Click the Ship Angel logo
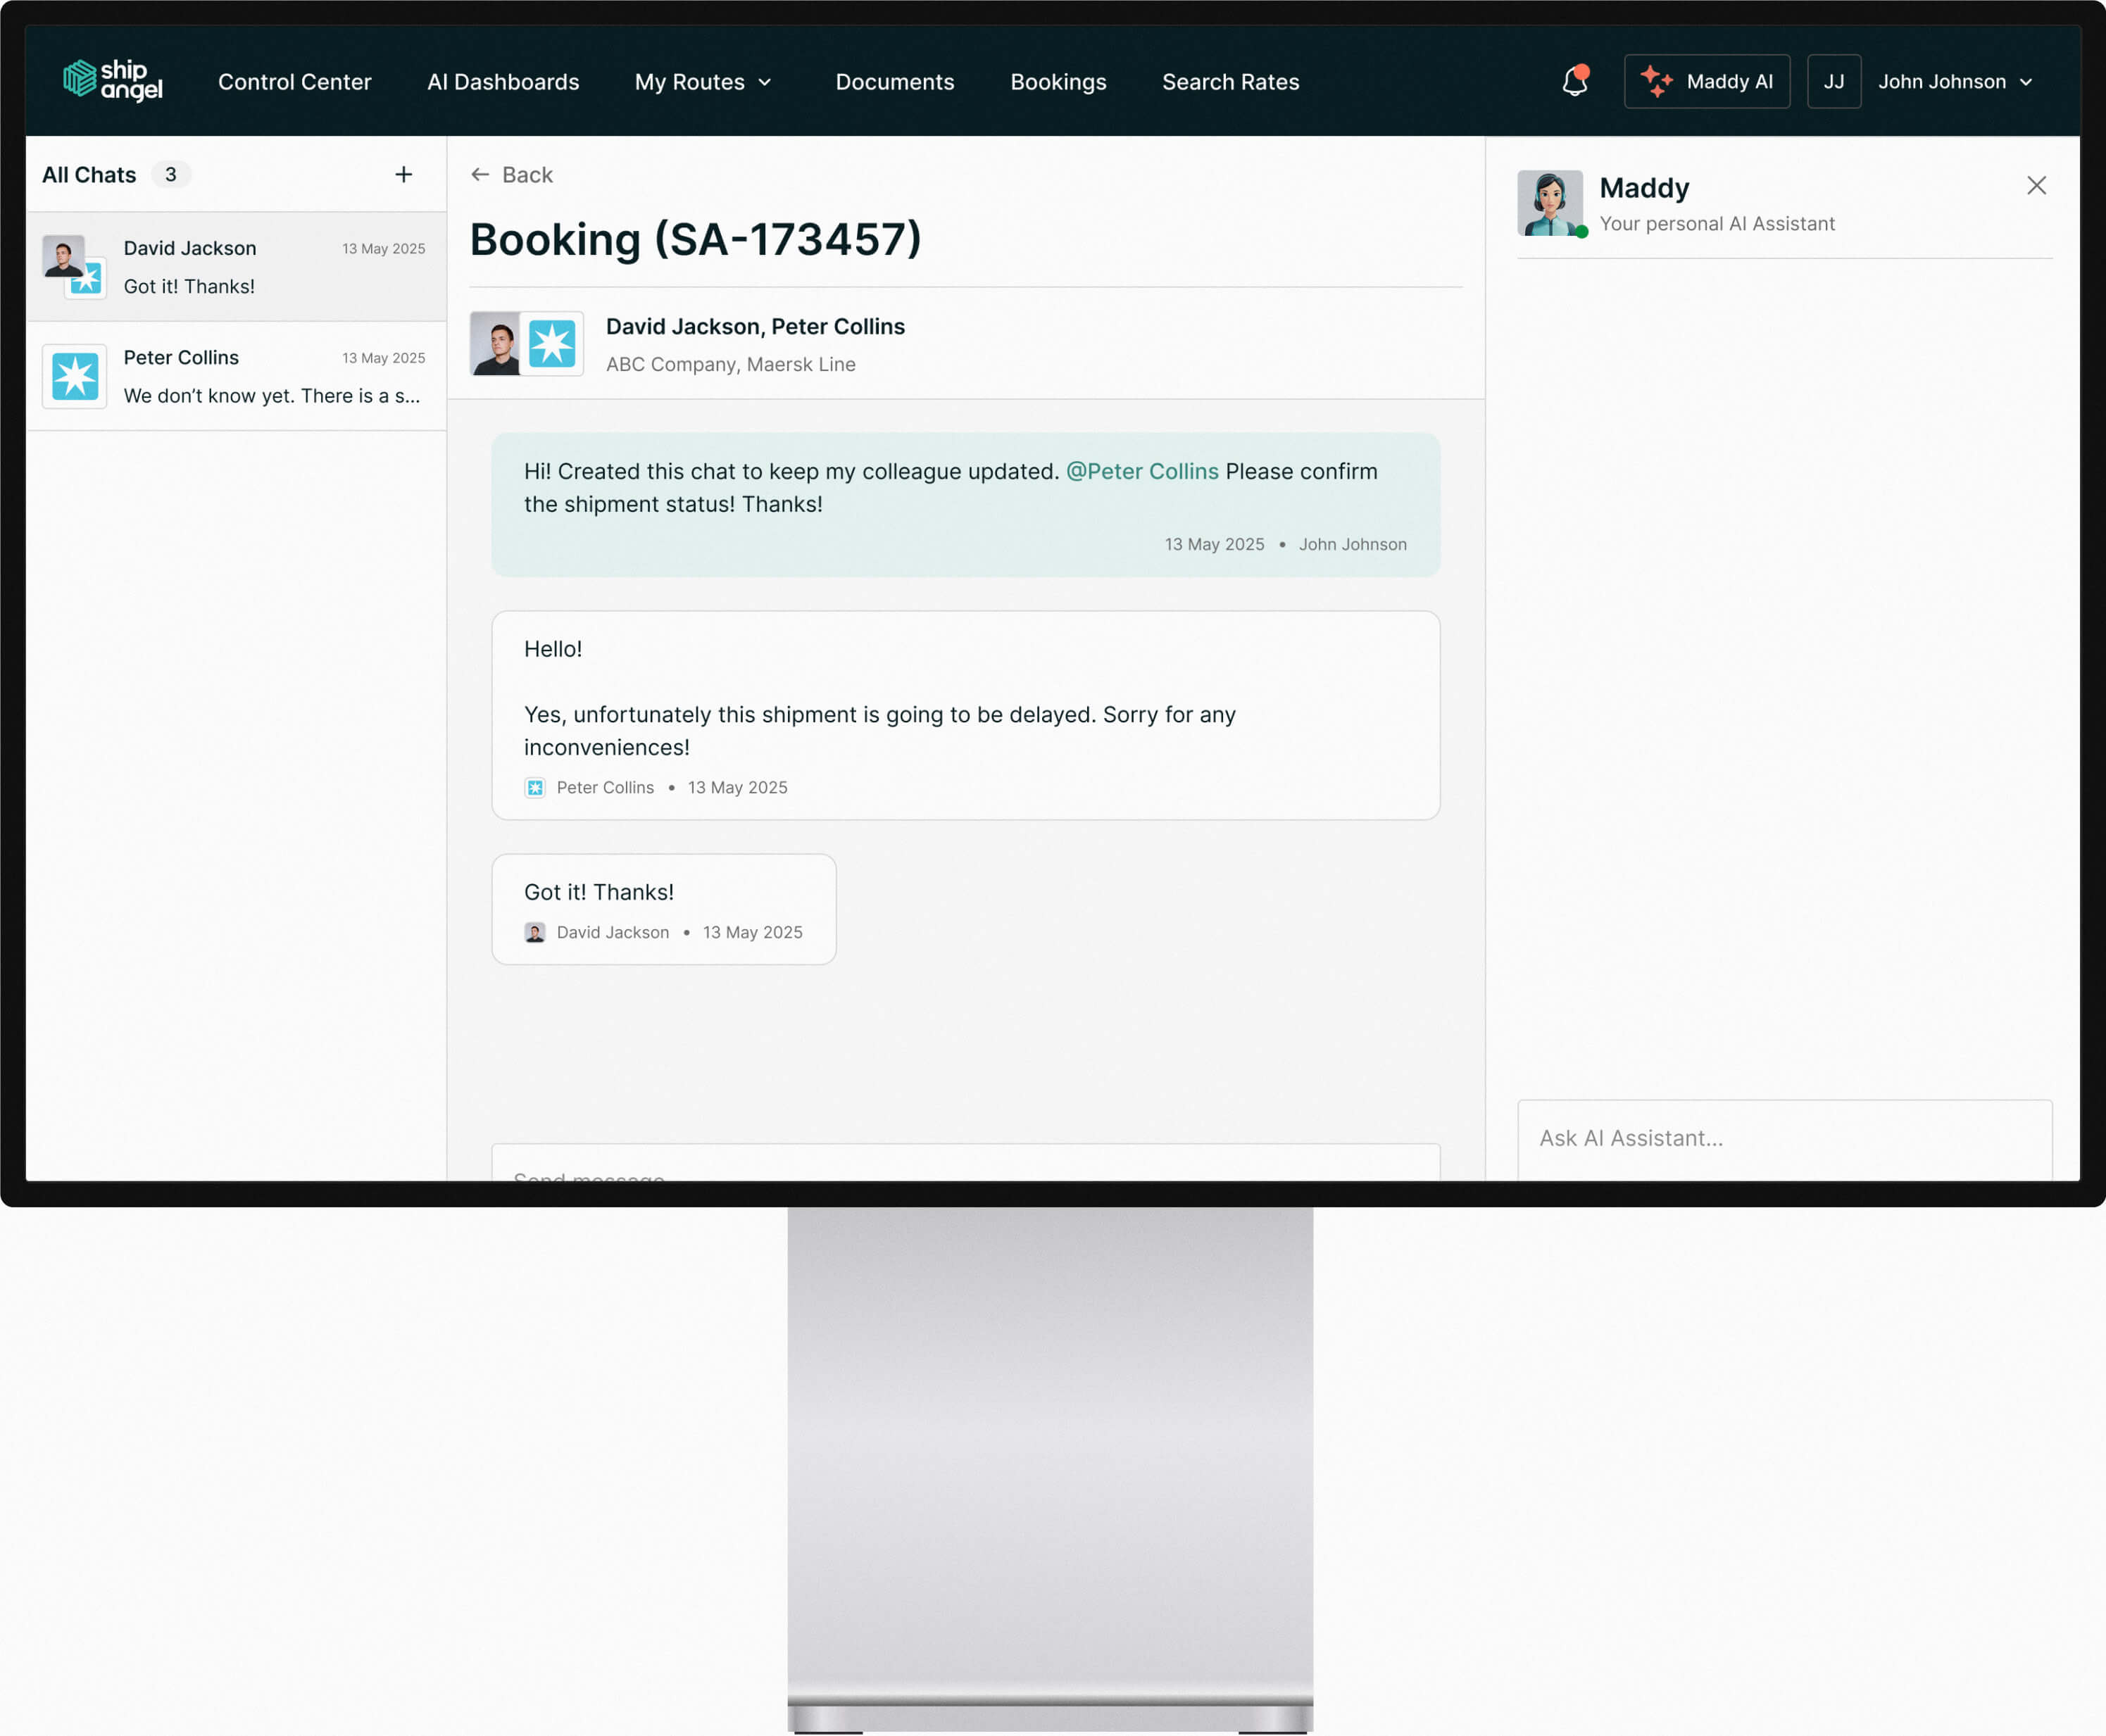 [x=113, y=80]
